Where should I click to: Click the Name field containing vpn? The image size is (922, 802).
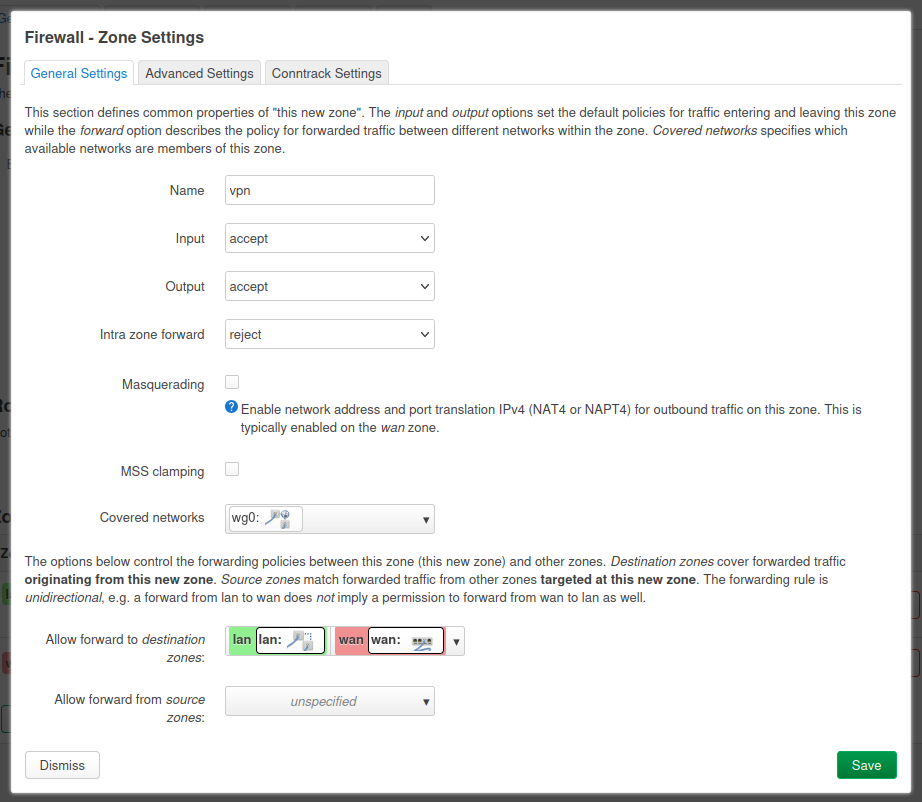329,190
